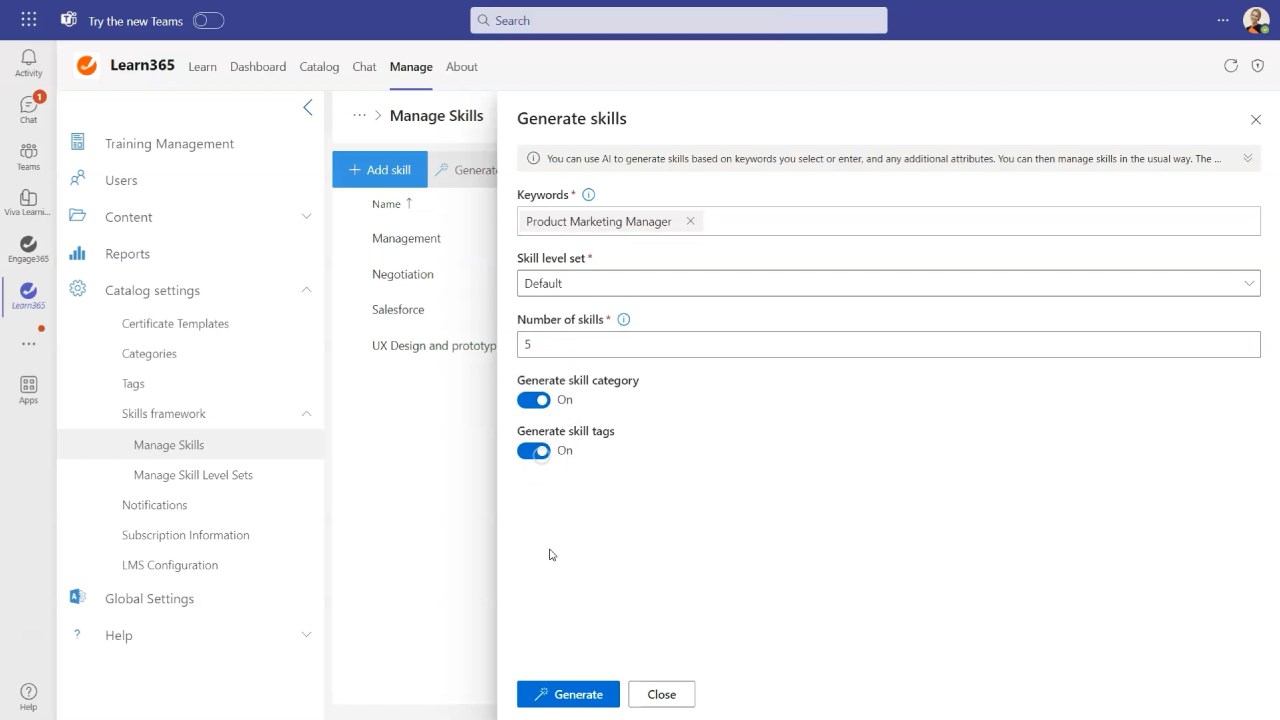Click the shield icon in header
1280x720 pixels.
(1258, 66)
